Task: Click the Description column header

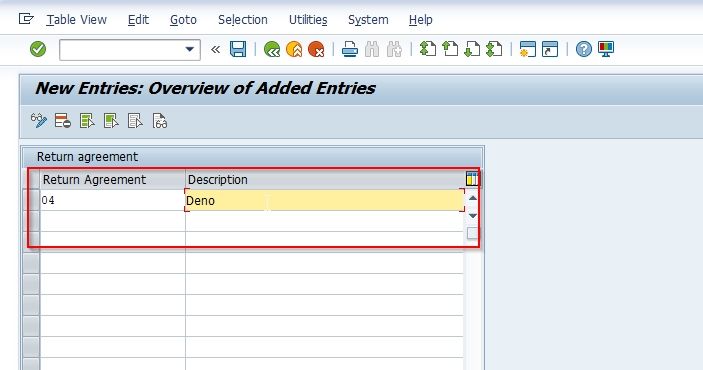Action: pos(325,179)
